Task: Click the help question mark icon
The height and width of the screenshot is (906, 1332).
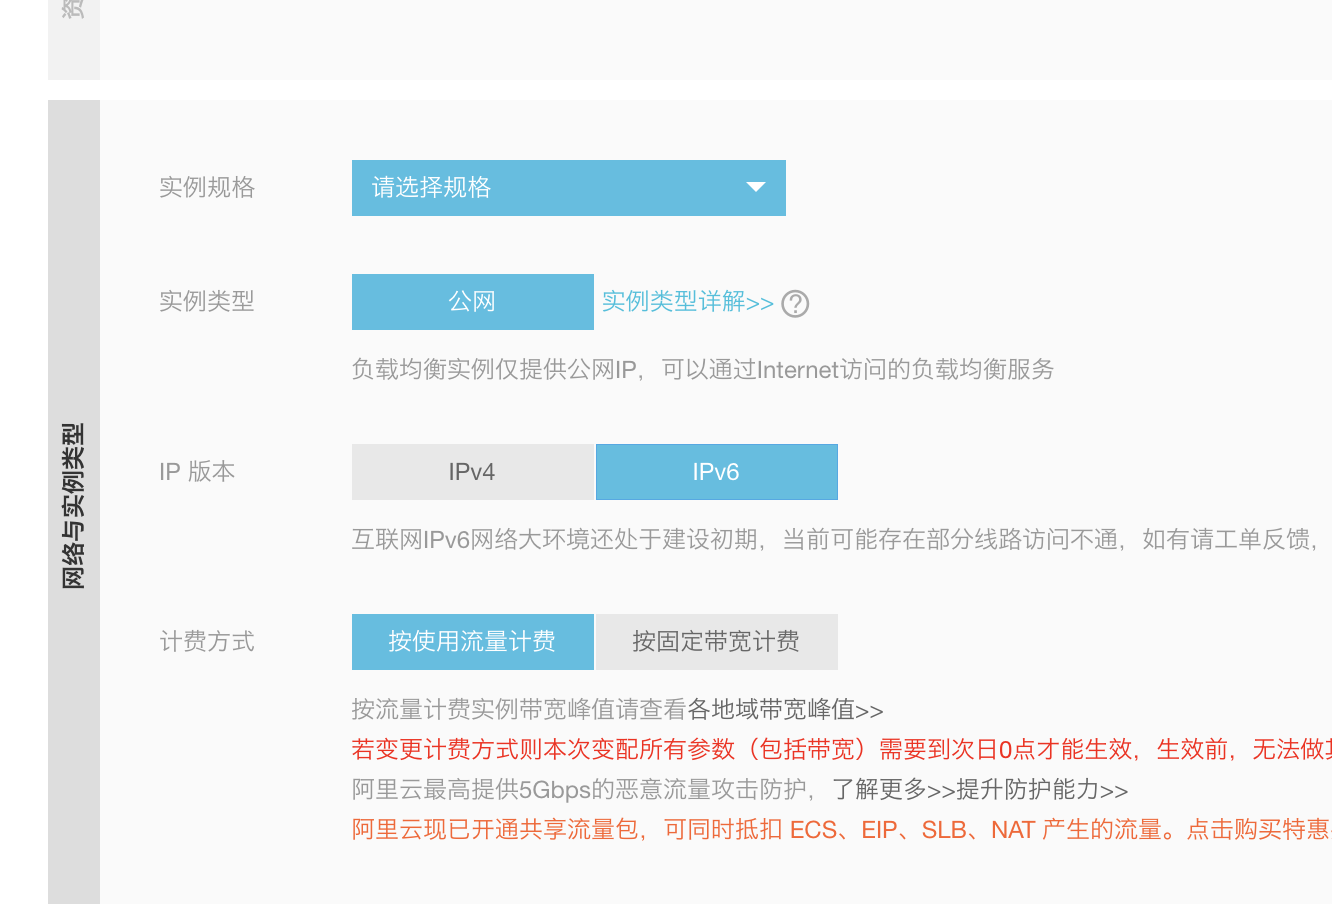Action: 795,303
